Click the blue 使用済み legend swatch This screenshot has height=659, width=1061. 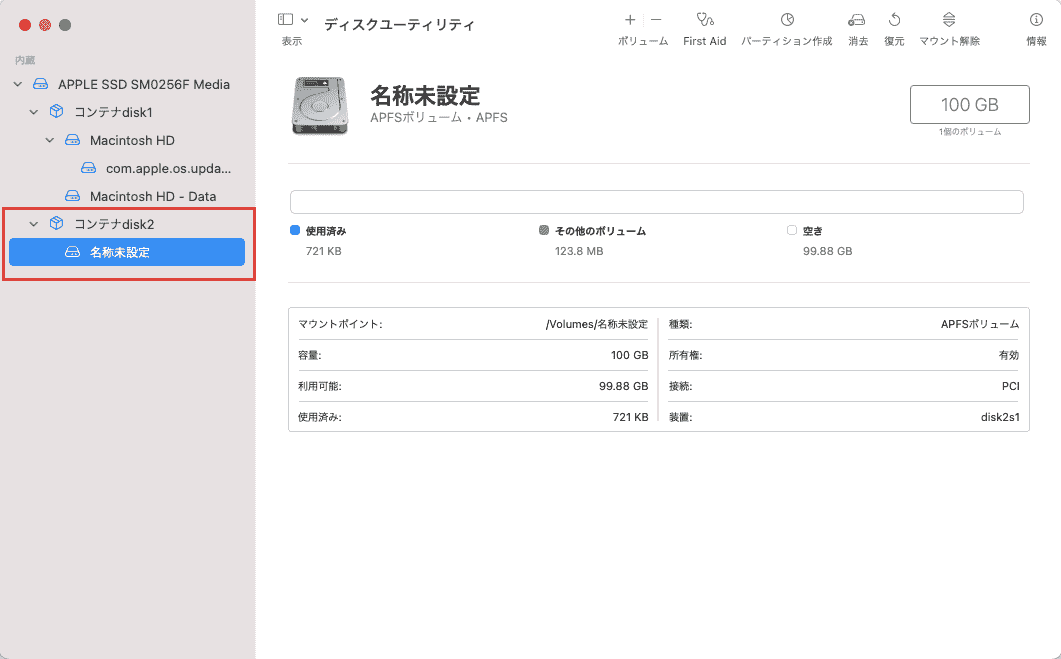point(295,230)
